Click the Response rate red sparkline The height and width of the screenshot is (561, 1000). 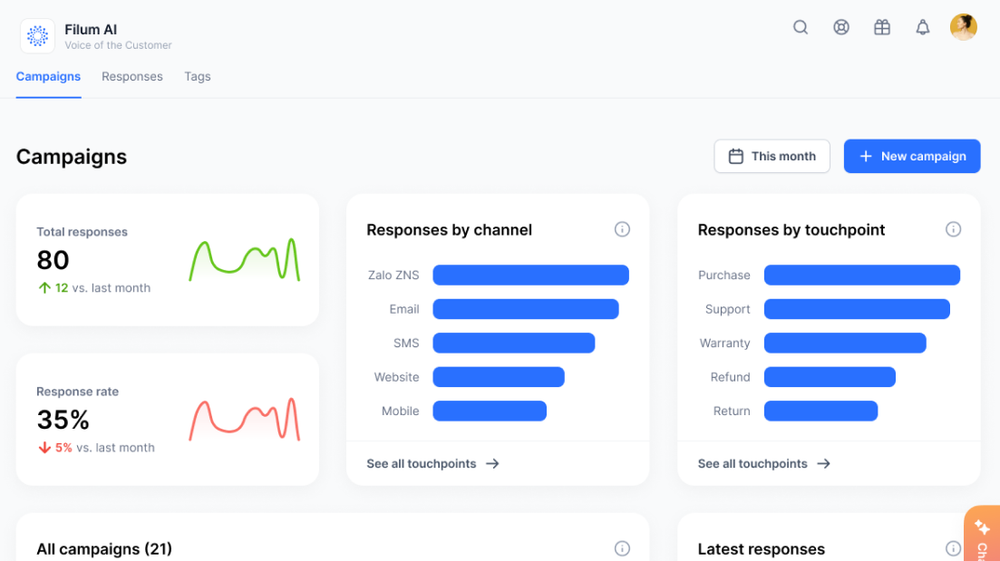[x=244, y=419]
